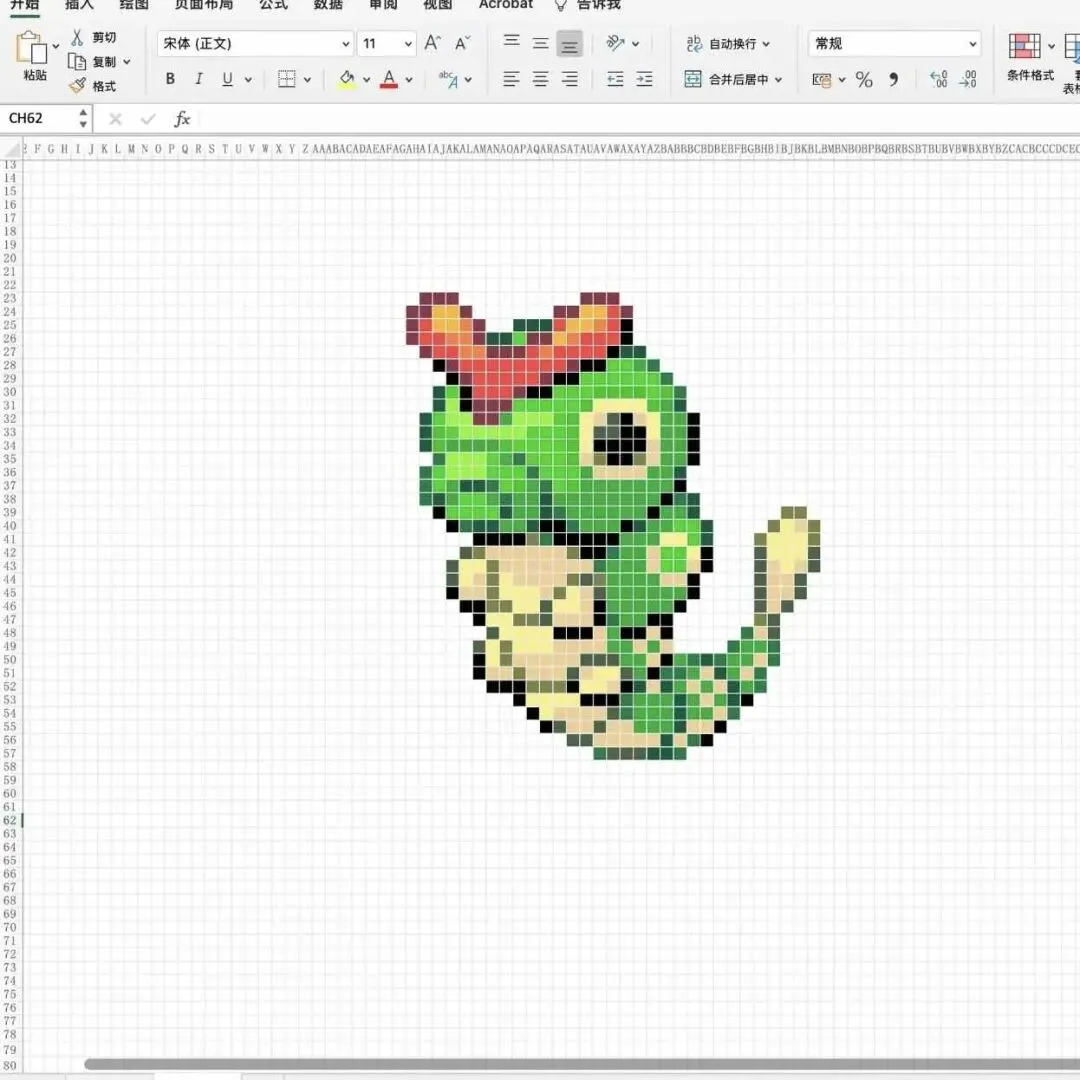Screen dimensions: 1080x1080
Task: Increase font size with large A icon
Action: click(432, 43)
